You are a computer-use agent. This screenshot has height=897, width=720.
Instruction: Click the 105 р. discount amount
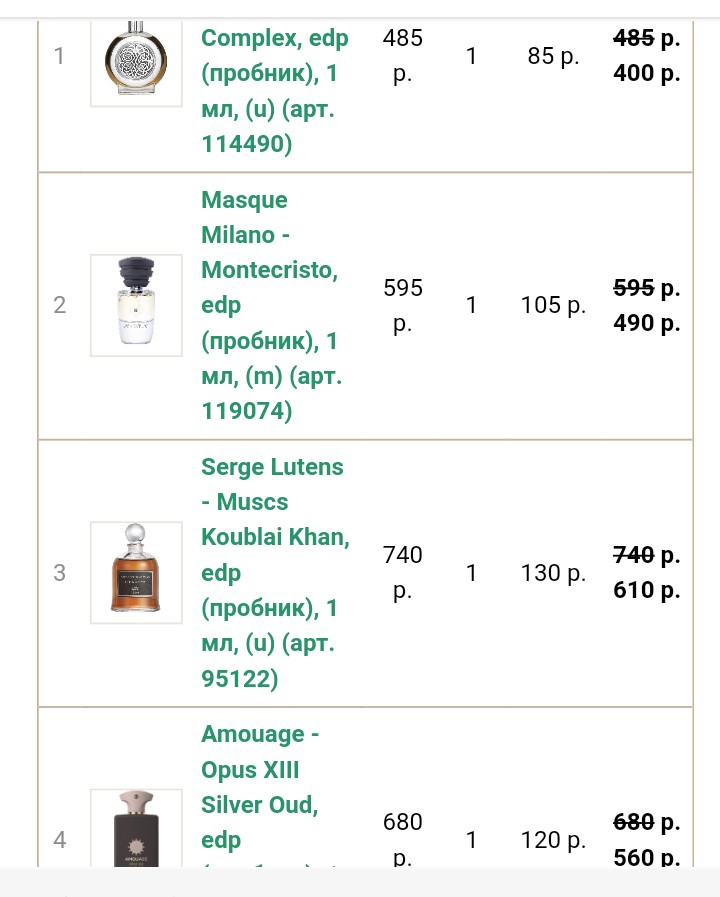[553, 305]
